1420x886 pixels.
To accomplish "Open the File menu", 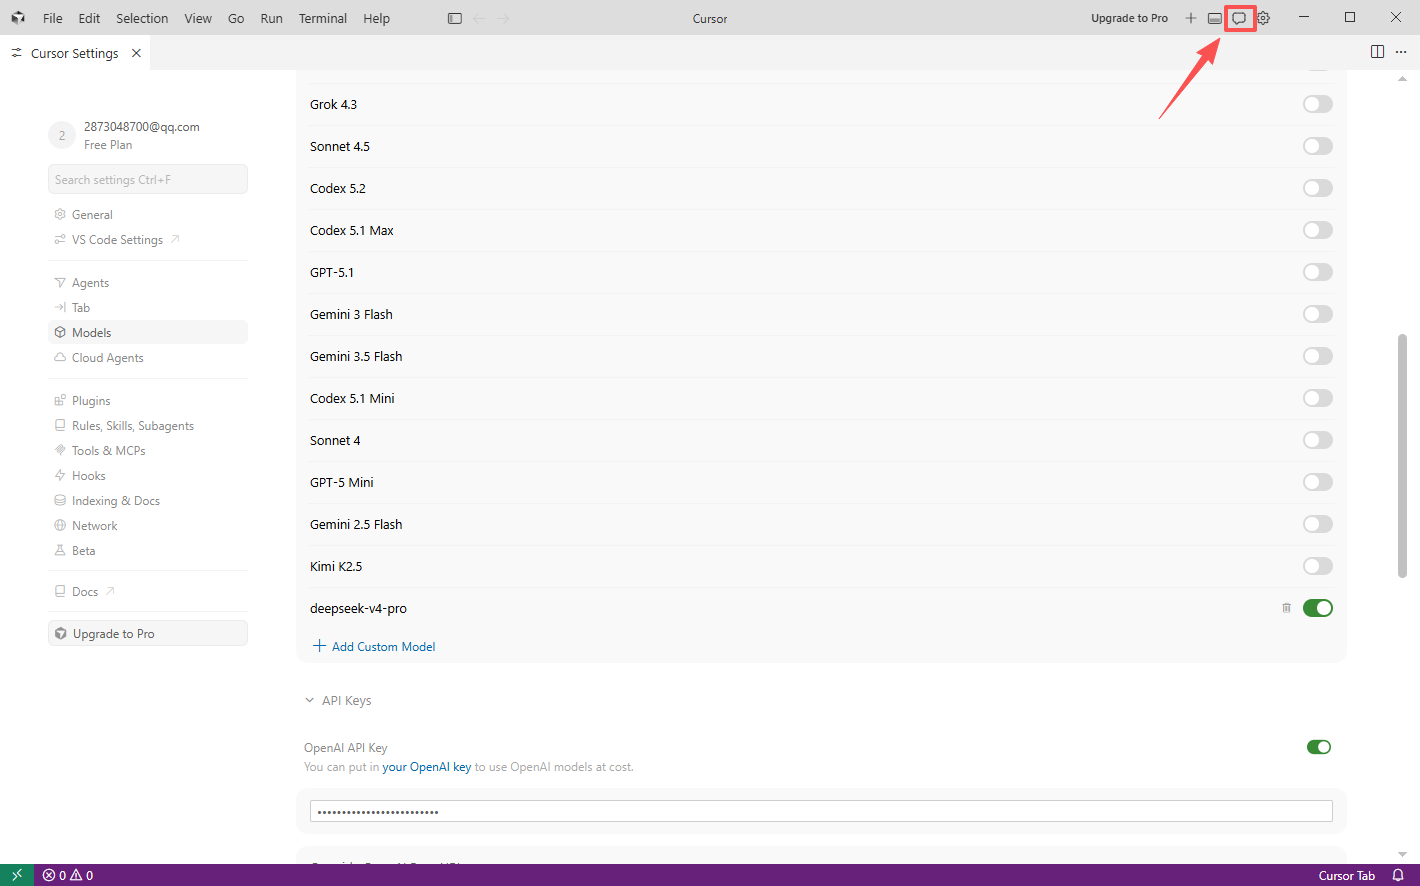I will pyautogui.click(x=53, y=18).
